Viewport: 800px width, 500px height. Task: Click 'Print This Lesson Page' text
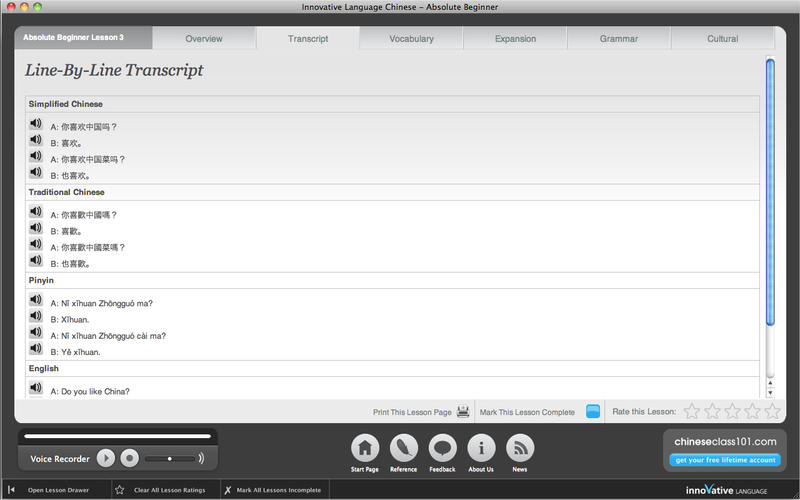[x=412, y=412]
